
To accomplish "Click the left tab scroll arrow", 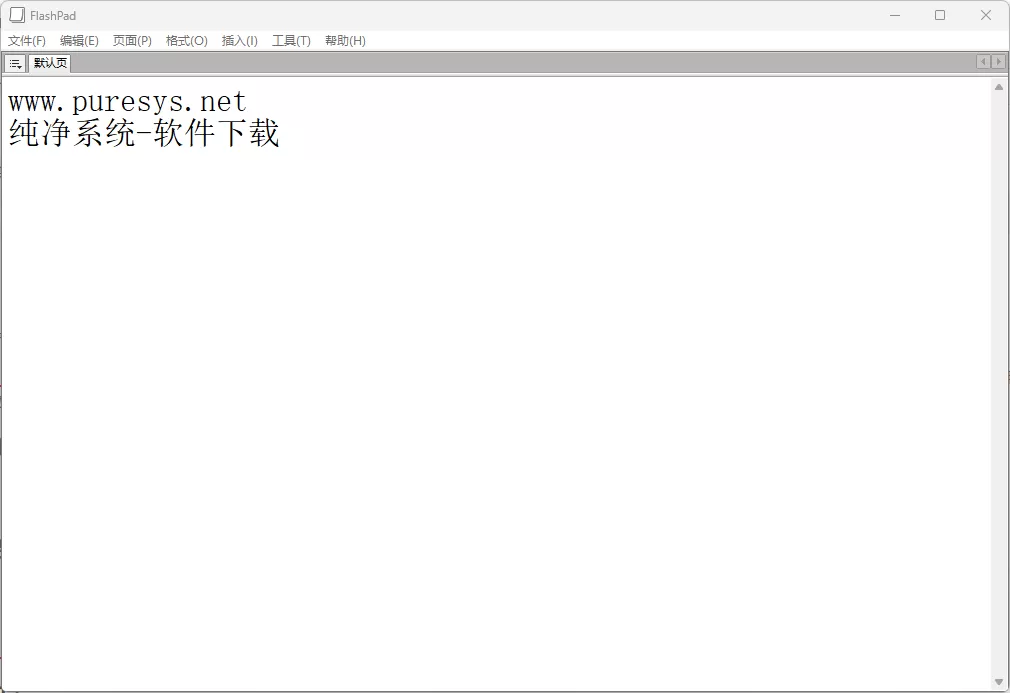I will [983, 61].
